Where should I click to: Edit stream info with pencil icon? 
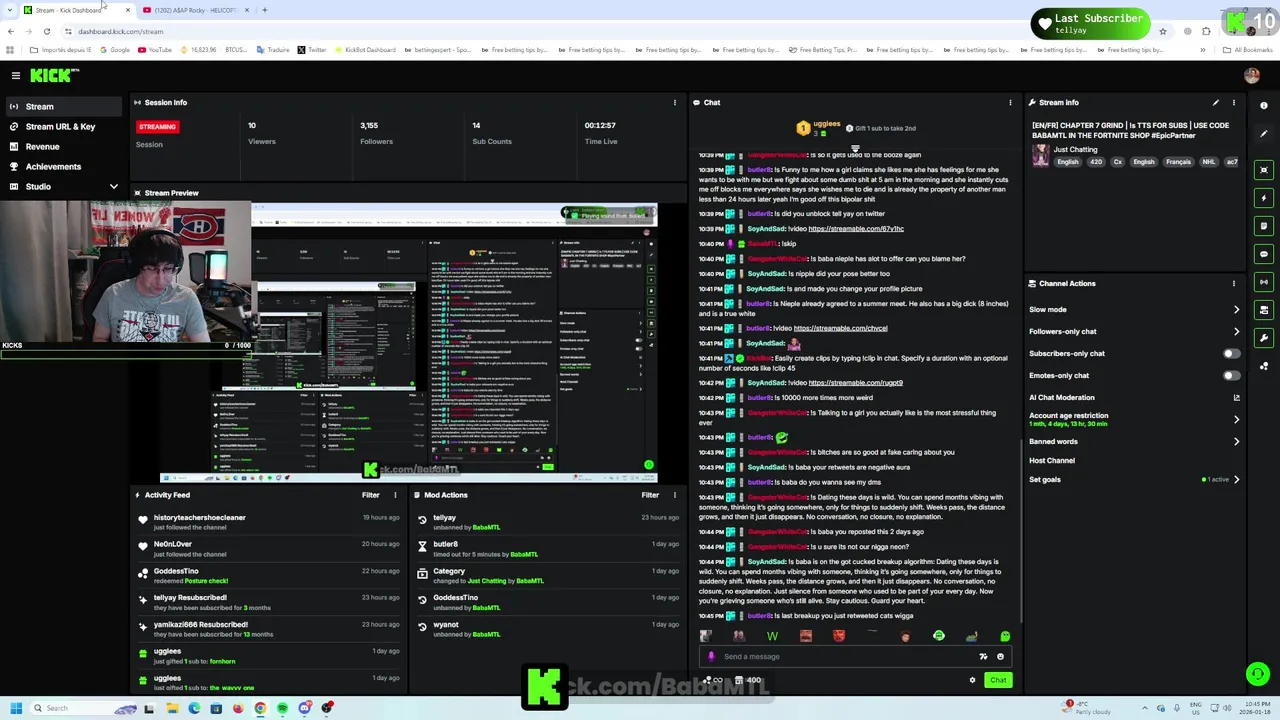pos(1215,102)
